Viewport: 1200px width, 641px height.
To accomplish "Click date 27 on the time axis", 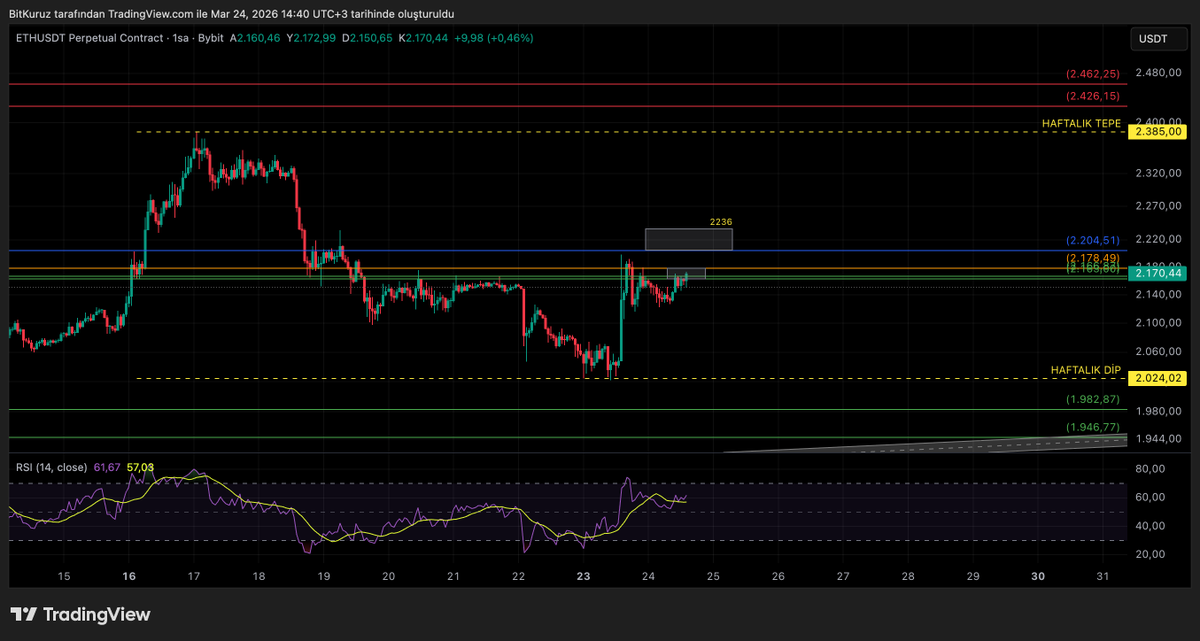I will [x=844, y=577].
